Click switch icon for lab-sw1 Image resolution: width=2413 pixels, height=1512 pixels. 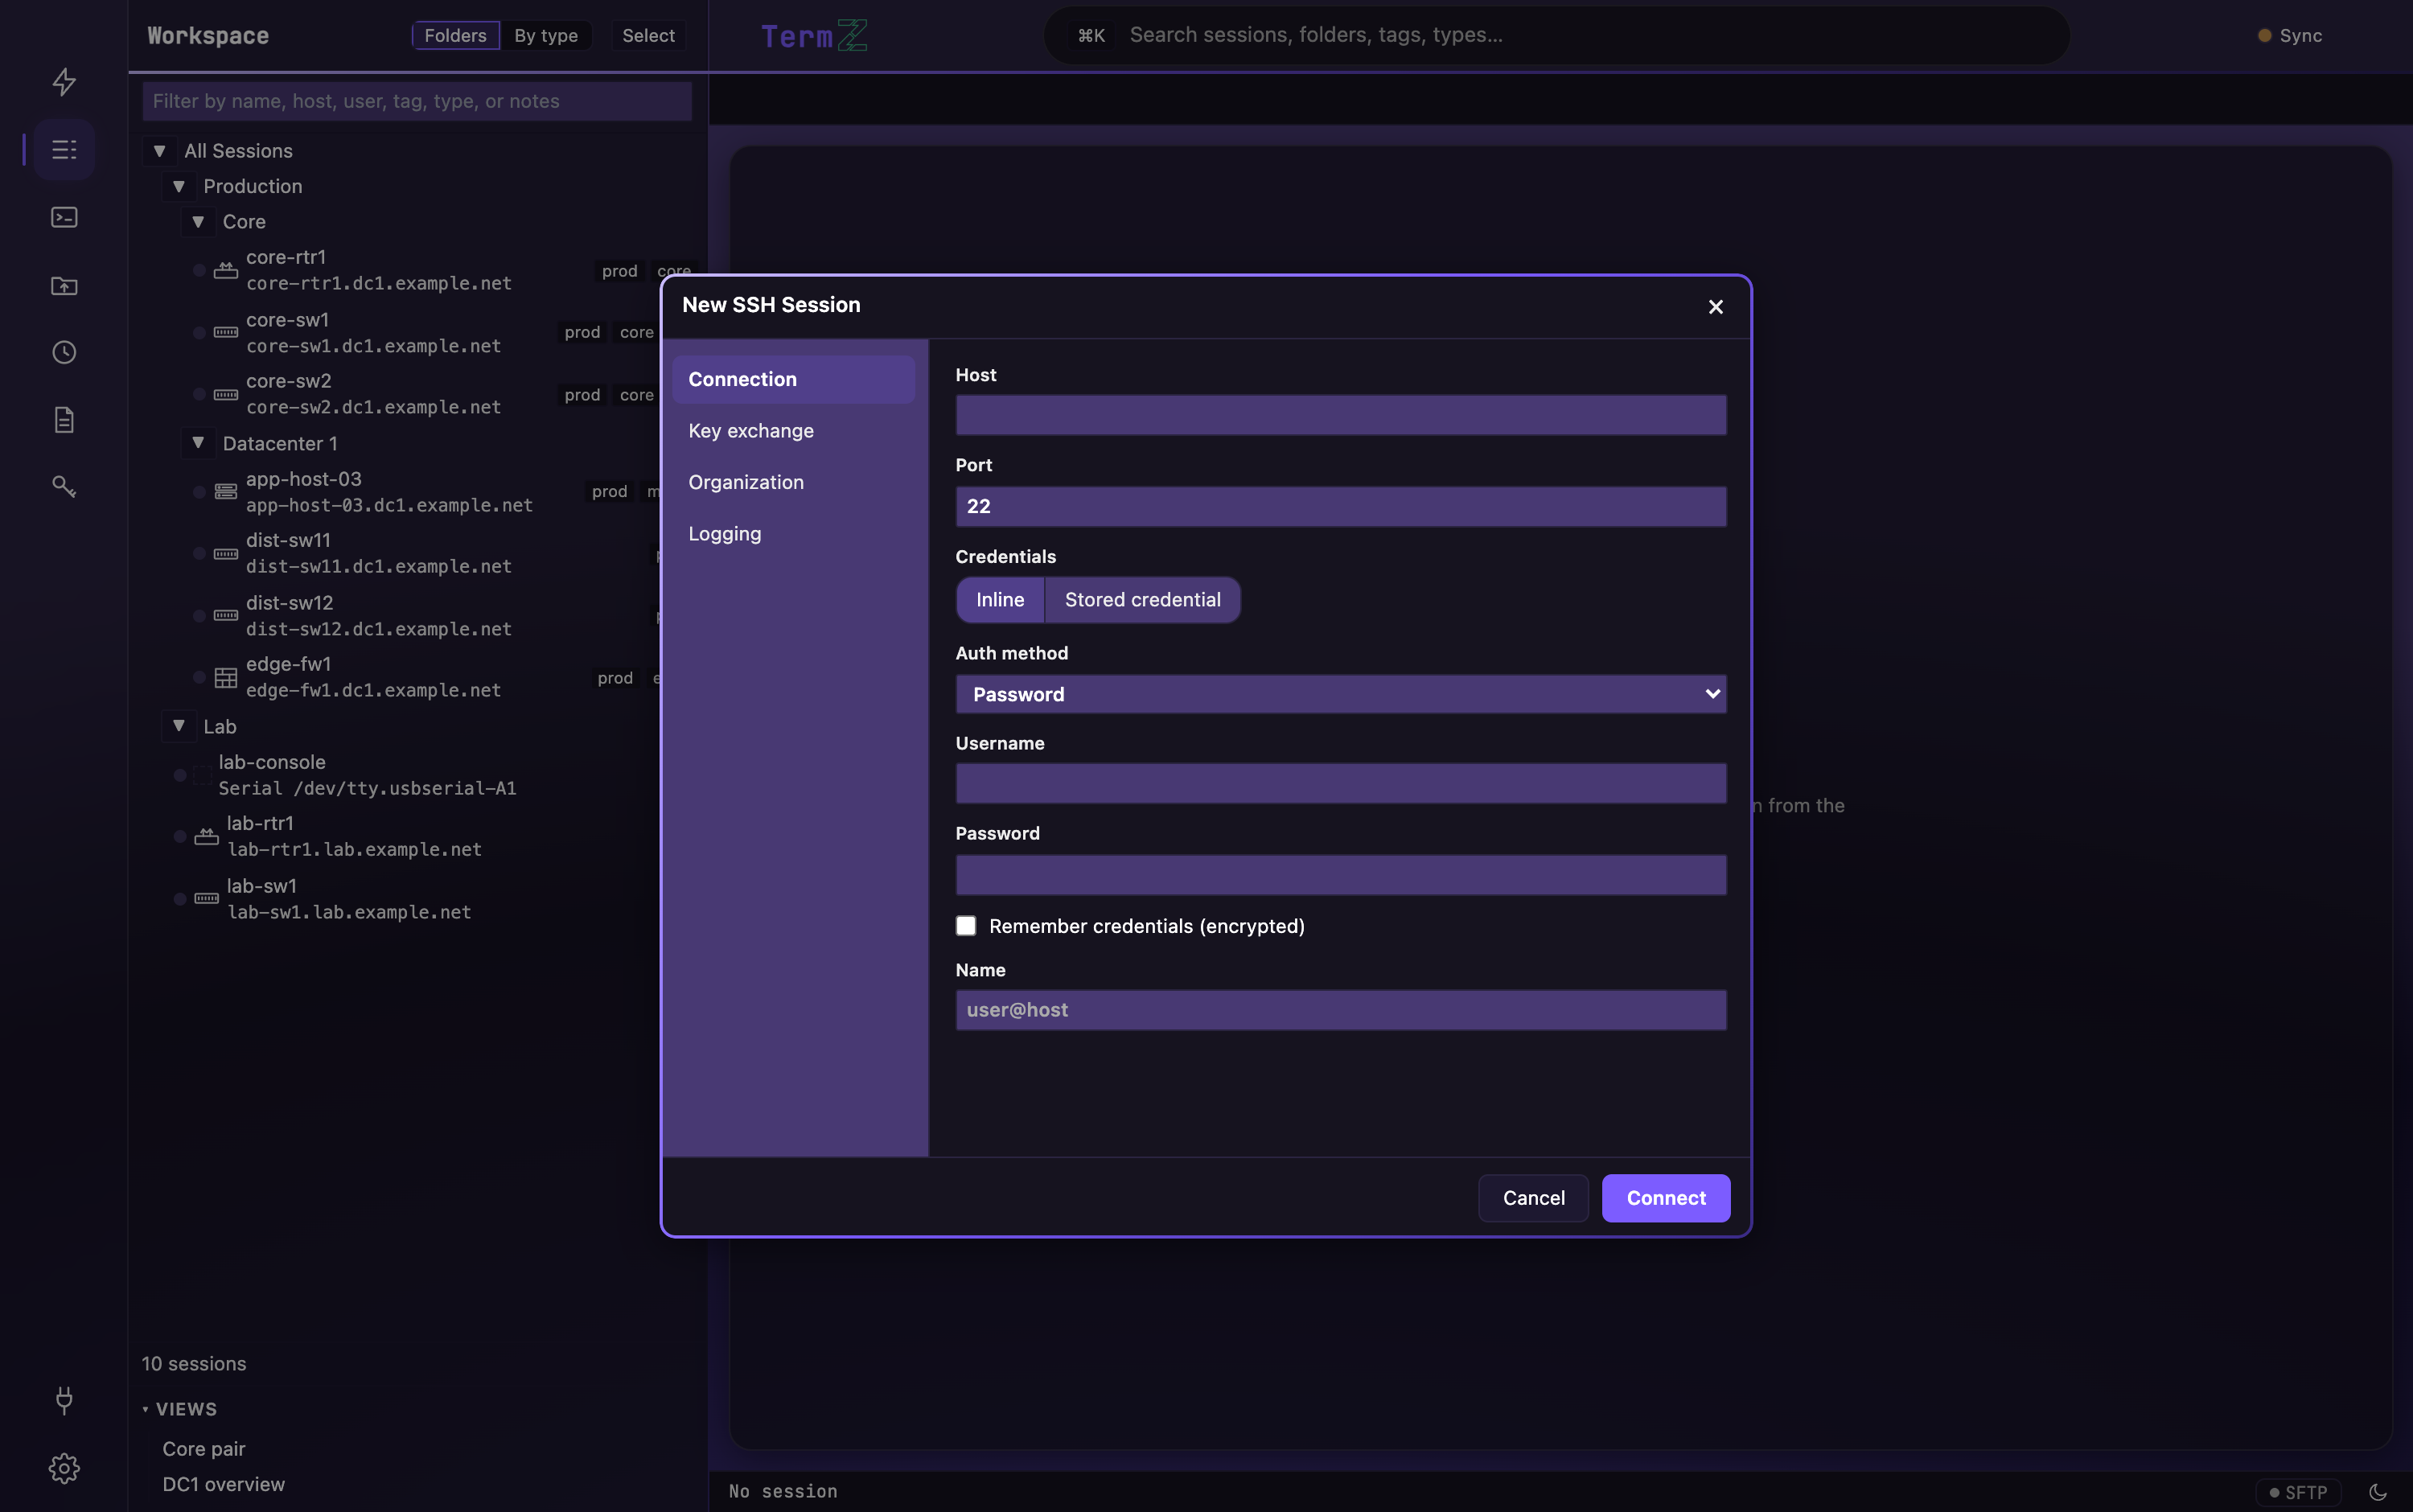pos(206,898)
